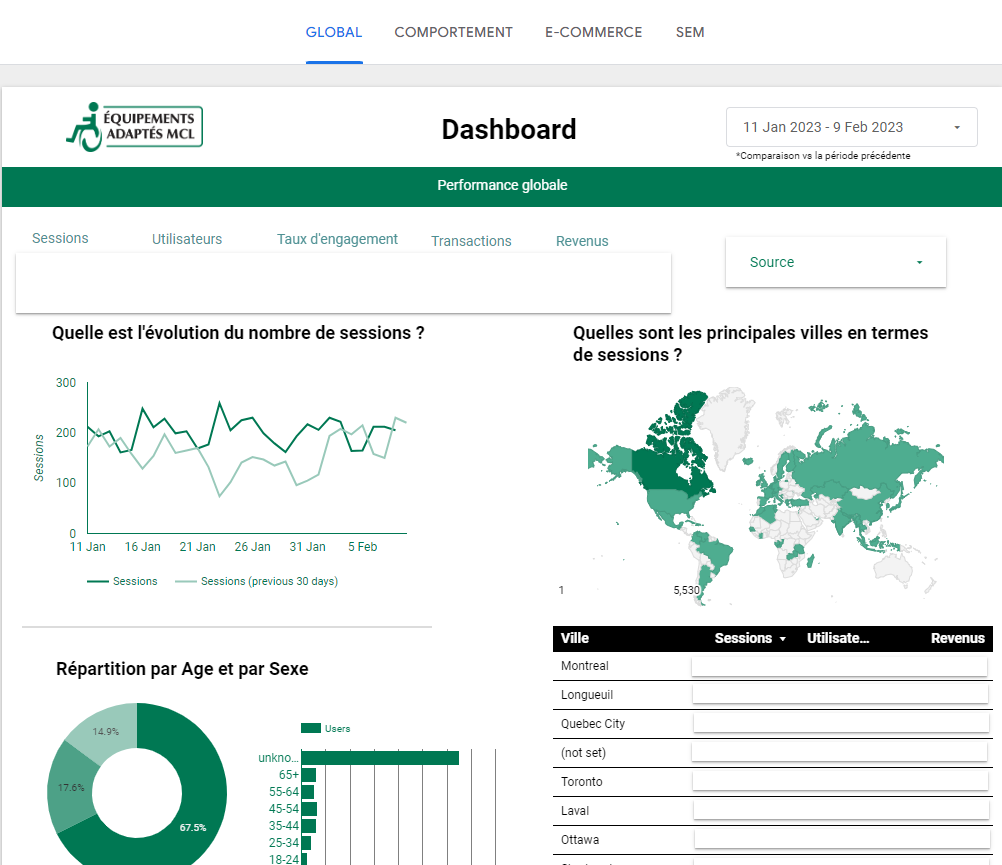Click the Équipements Adaptés MCL logo
1002x865 pixels.
coord(134,127)
